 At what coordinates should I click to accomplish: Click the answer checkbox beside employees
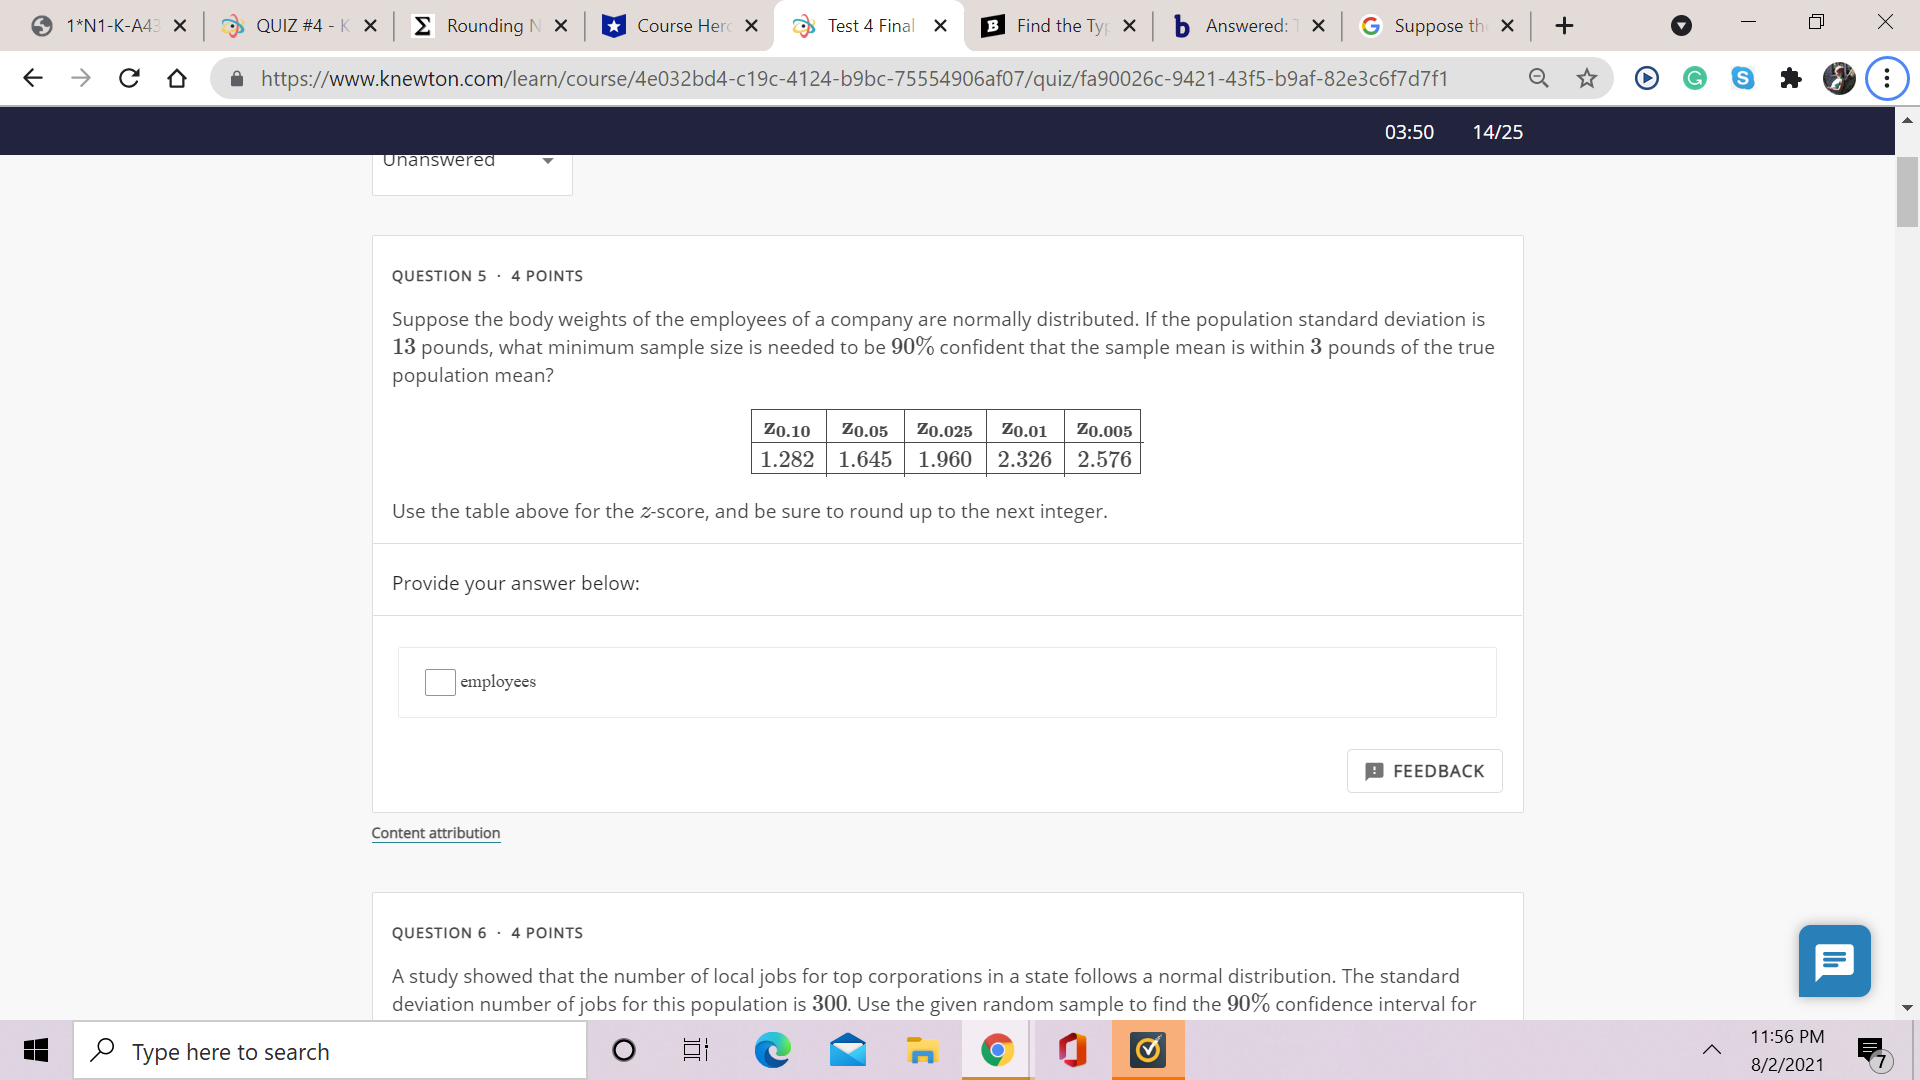[439, 682]
